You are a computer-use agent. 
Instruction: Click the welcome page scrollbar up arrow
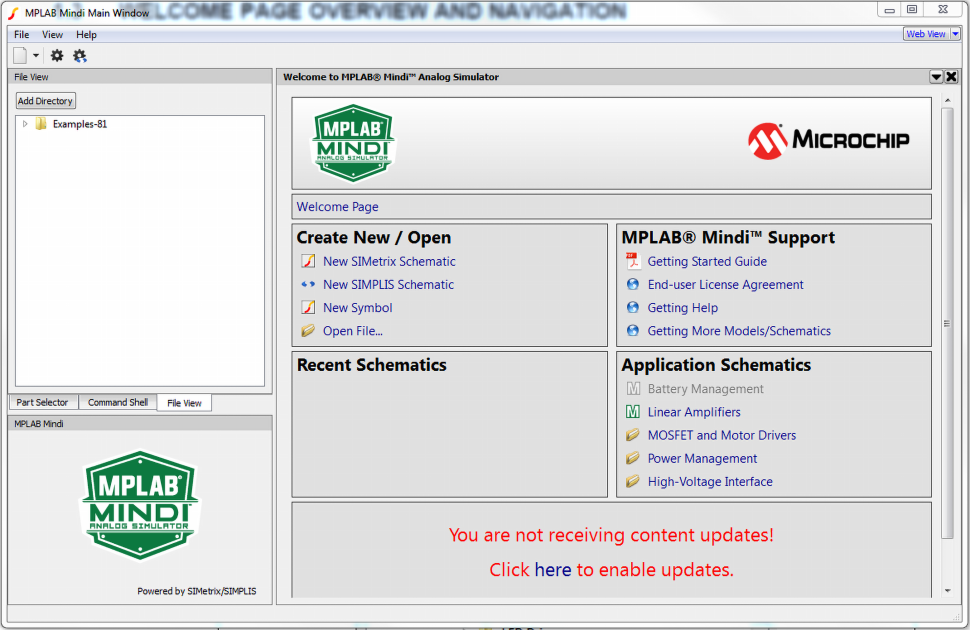[x=947, y=100]
